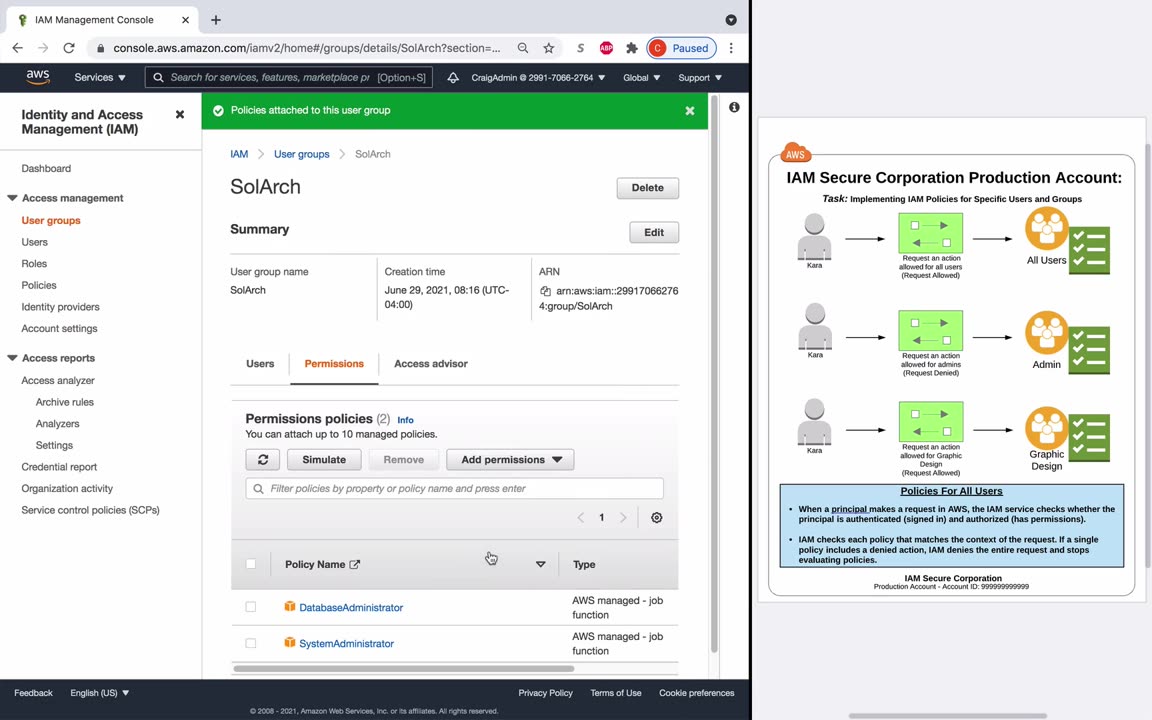Open Policies in the IAM sidebar
Screen dimensions: 1152x720
coord(39,285)
